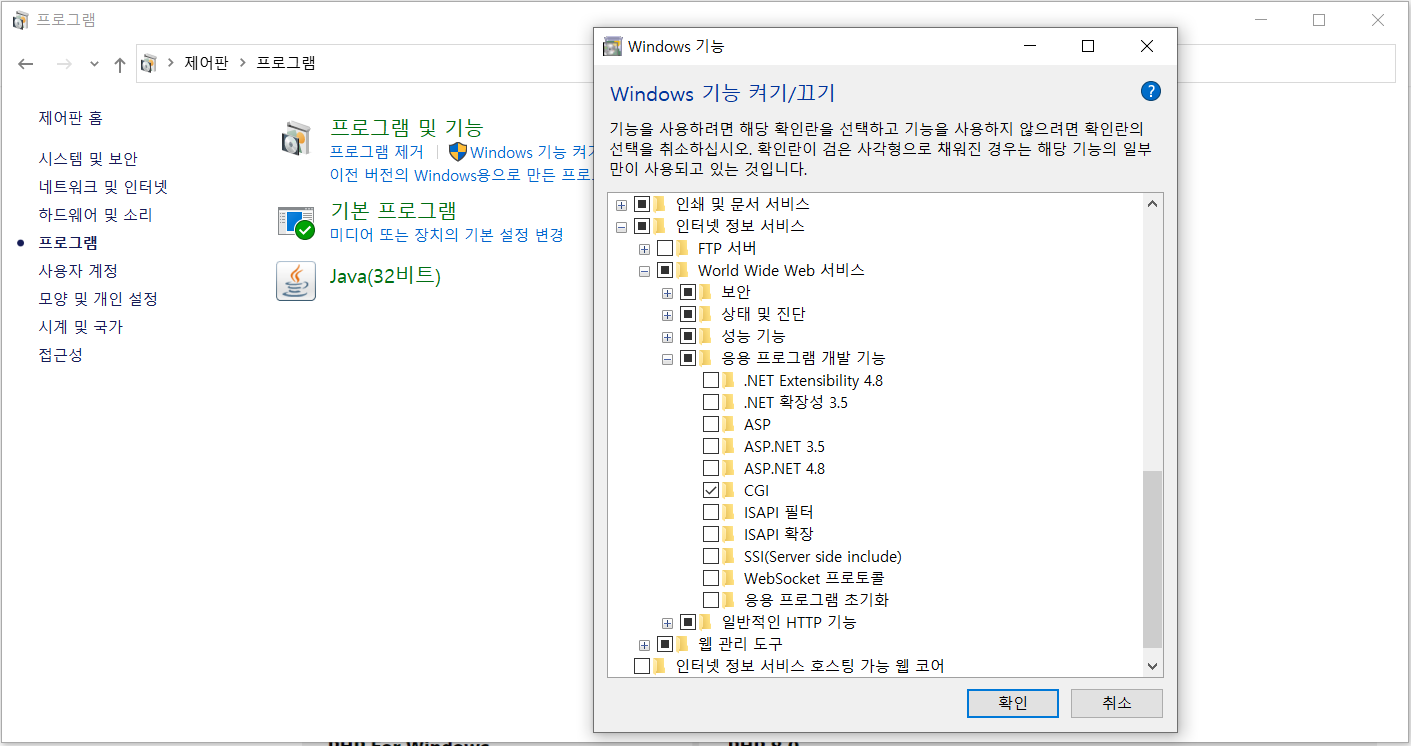The image size is (1411, 746).
Task: Open the recent locations dropdown arrow
Action: click(94, 64)
